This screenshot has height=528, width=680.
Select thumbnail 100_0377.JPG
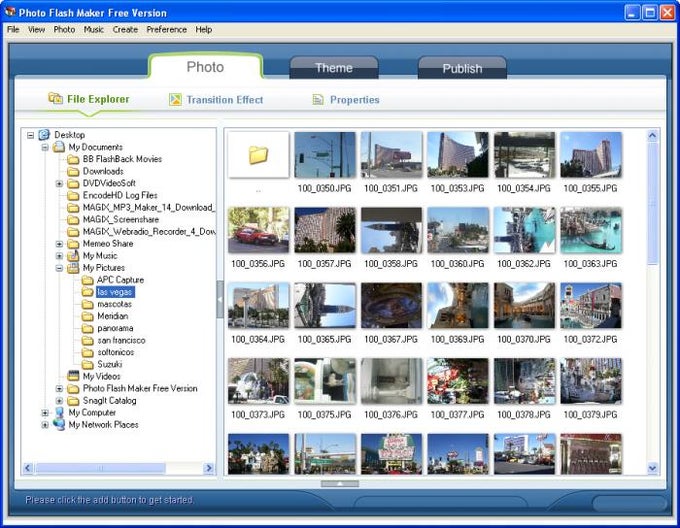click(458, 381)
